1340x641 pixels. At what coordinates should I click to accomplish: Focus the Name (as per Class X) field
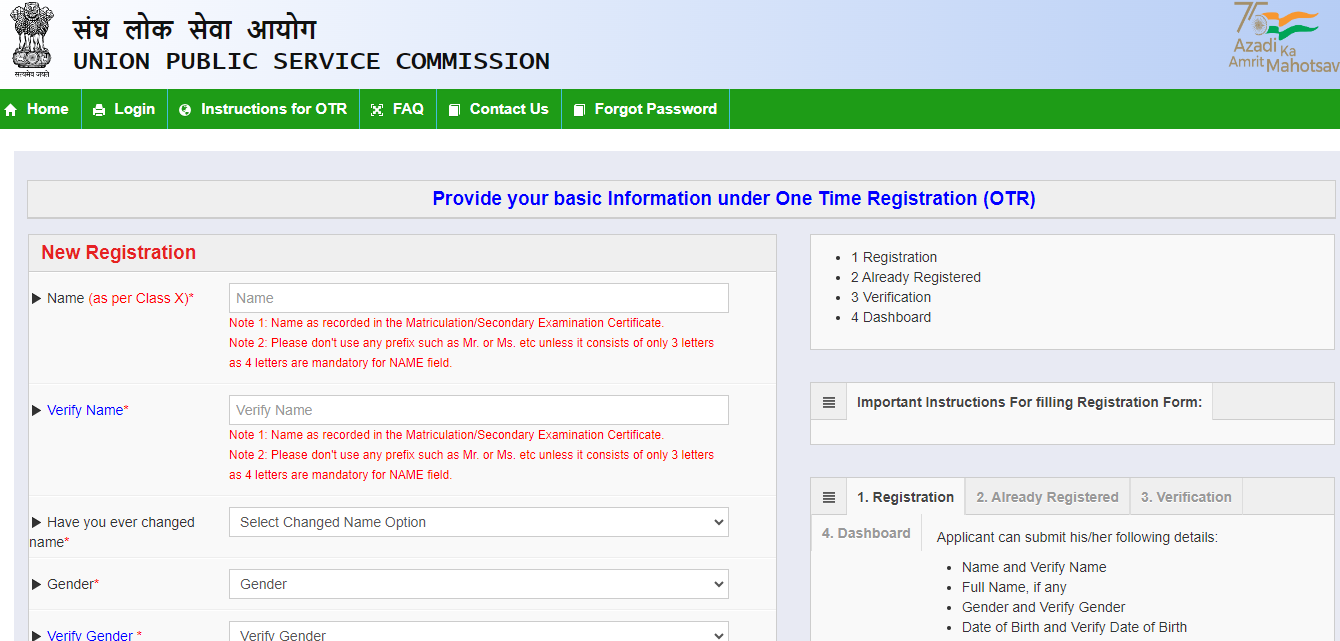[x=479, y=298]
